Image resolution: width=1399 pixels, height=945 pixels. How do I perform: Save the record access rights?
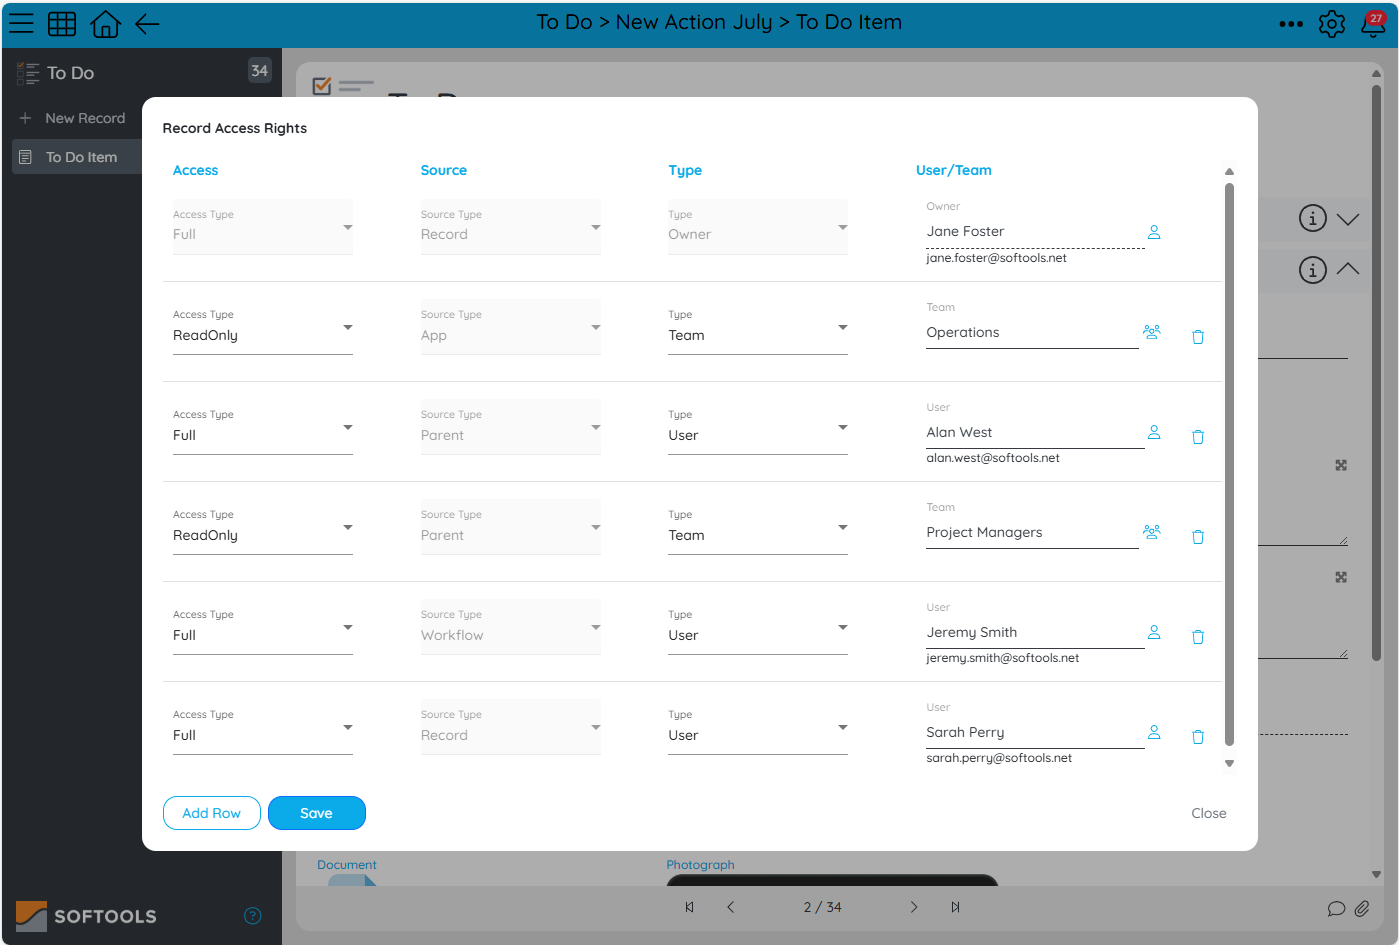click(316, 813)
